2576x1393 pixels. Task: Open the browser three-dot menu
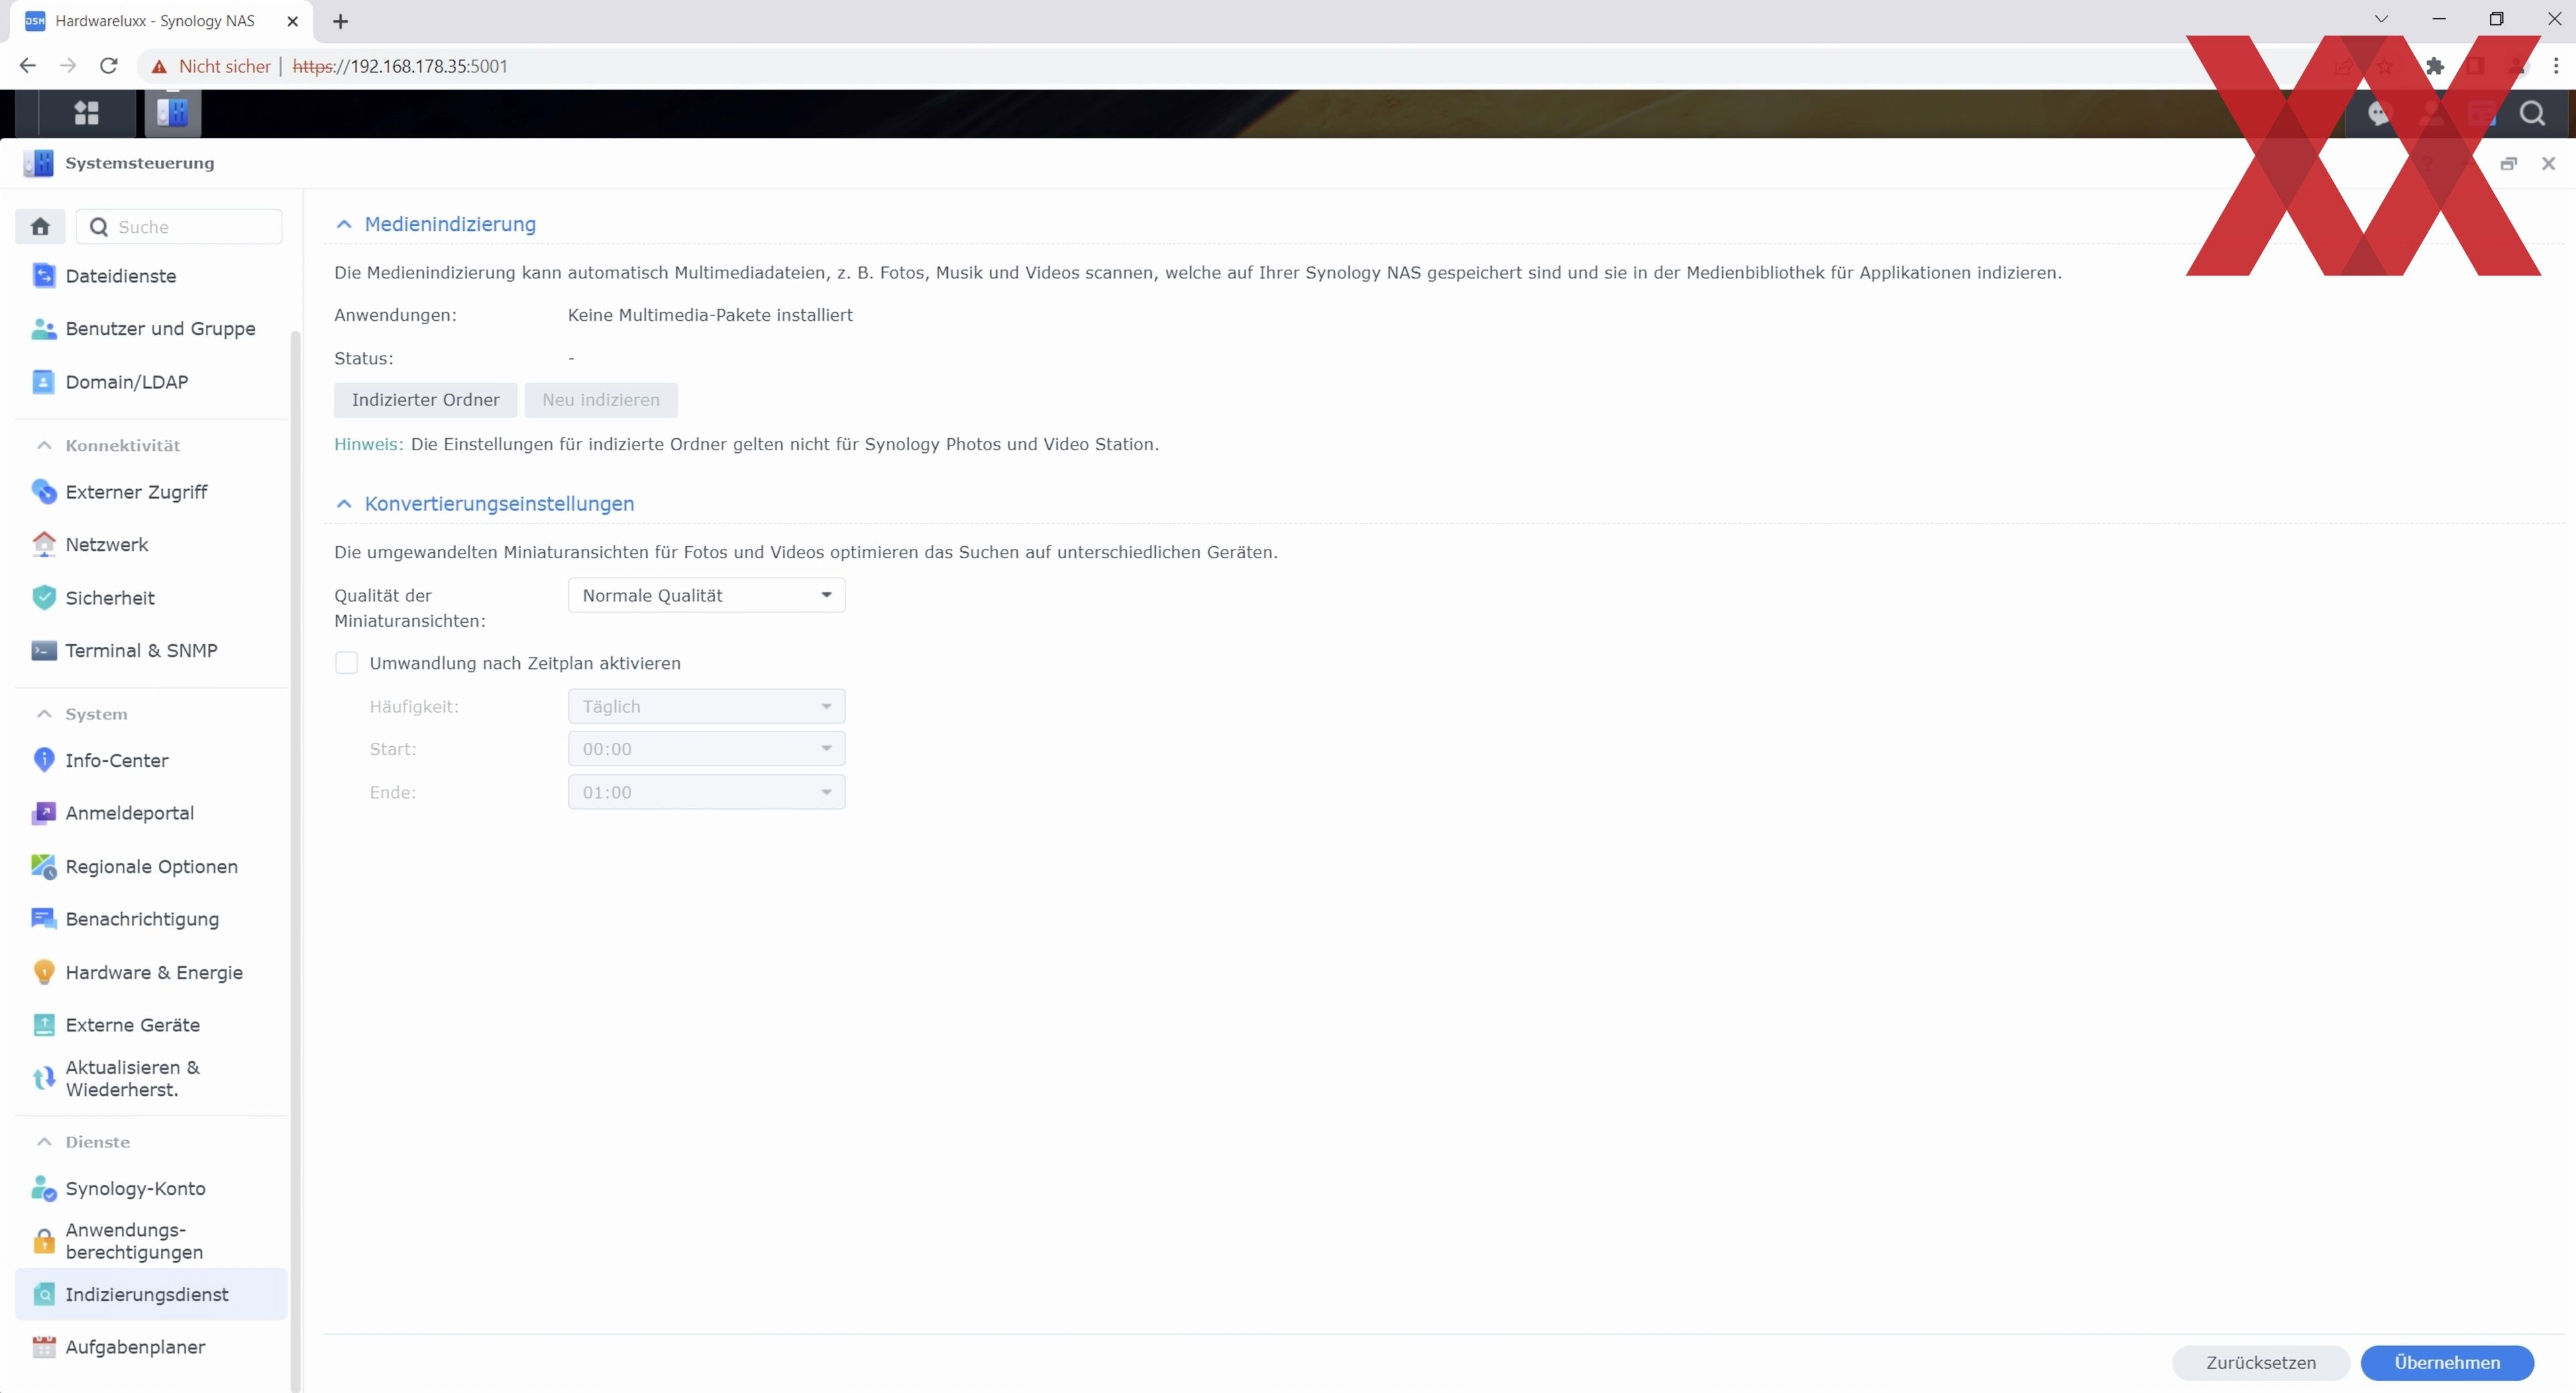point(2556,66)
